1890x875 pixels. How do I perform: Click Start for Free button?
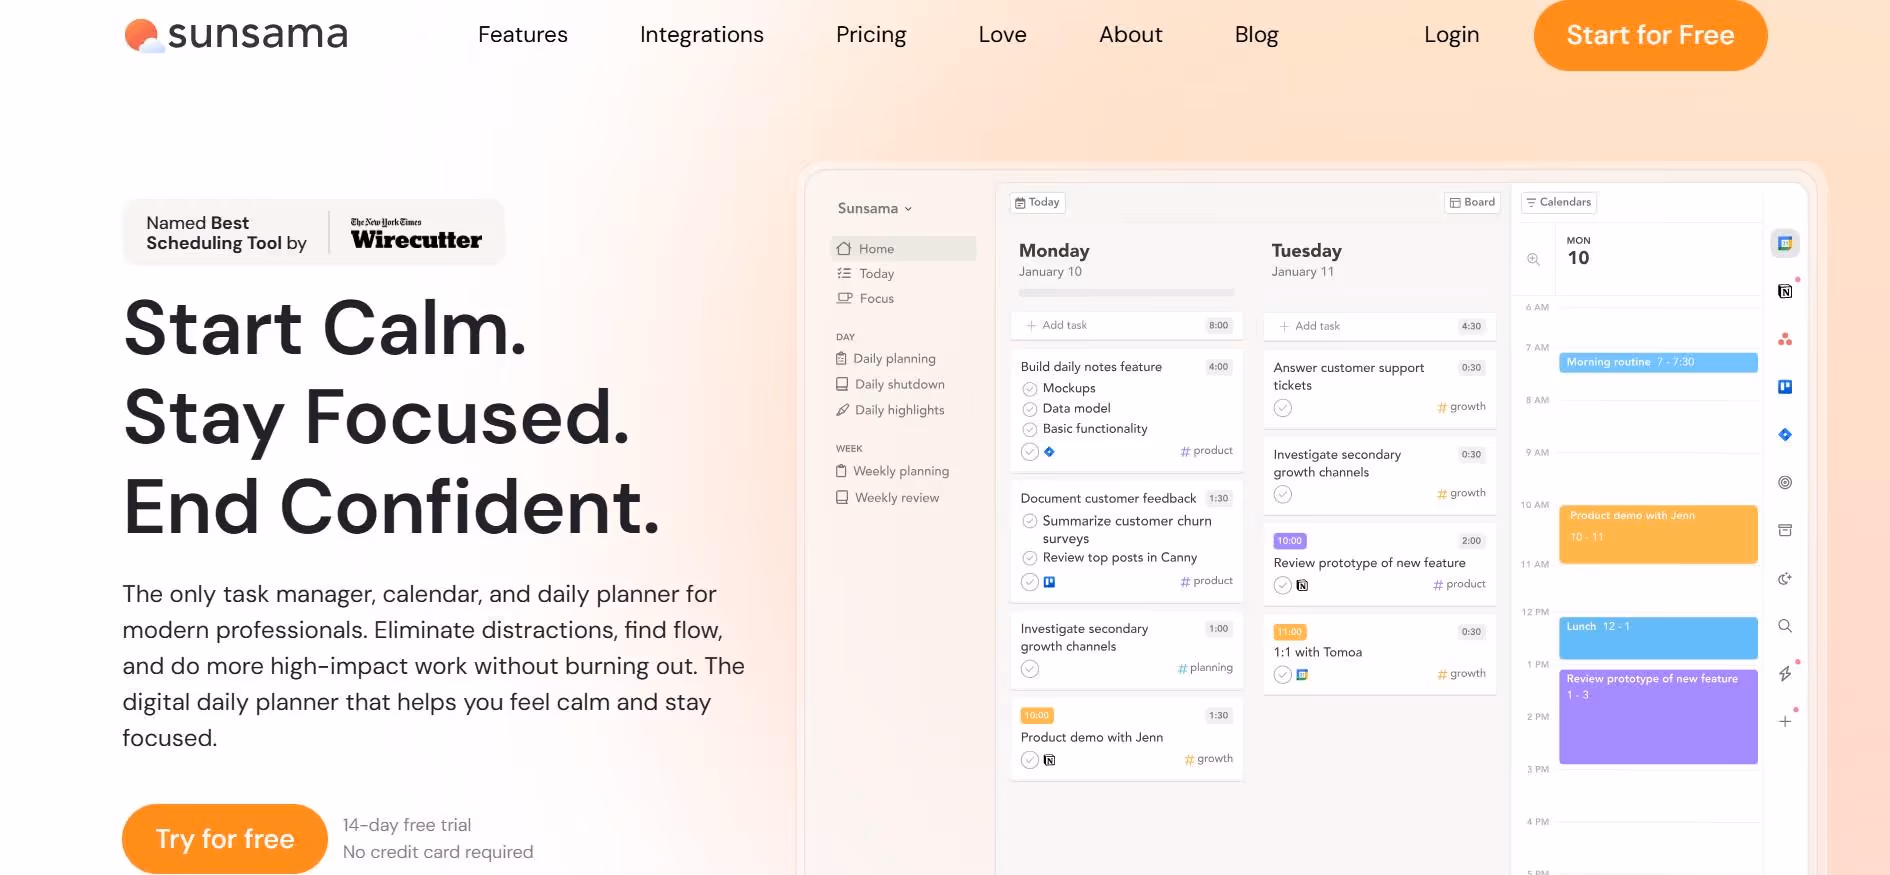coord(1651,35)
